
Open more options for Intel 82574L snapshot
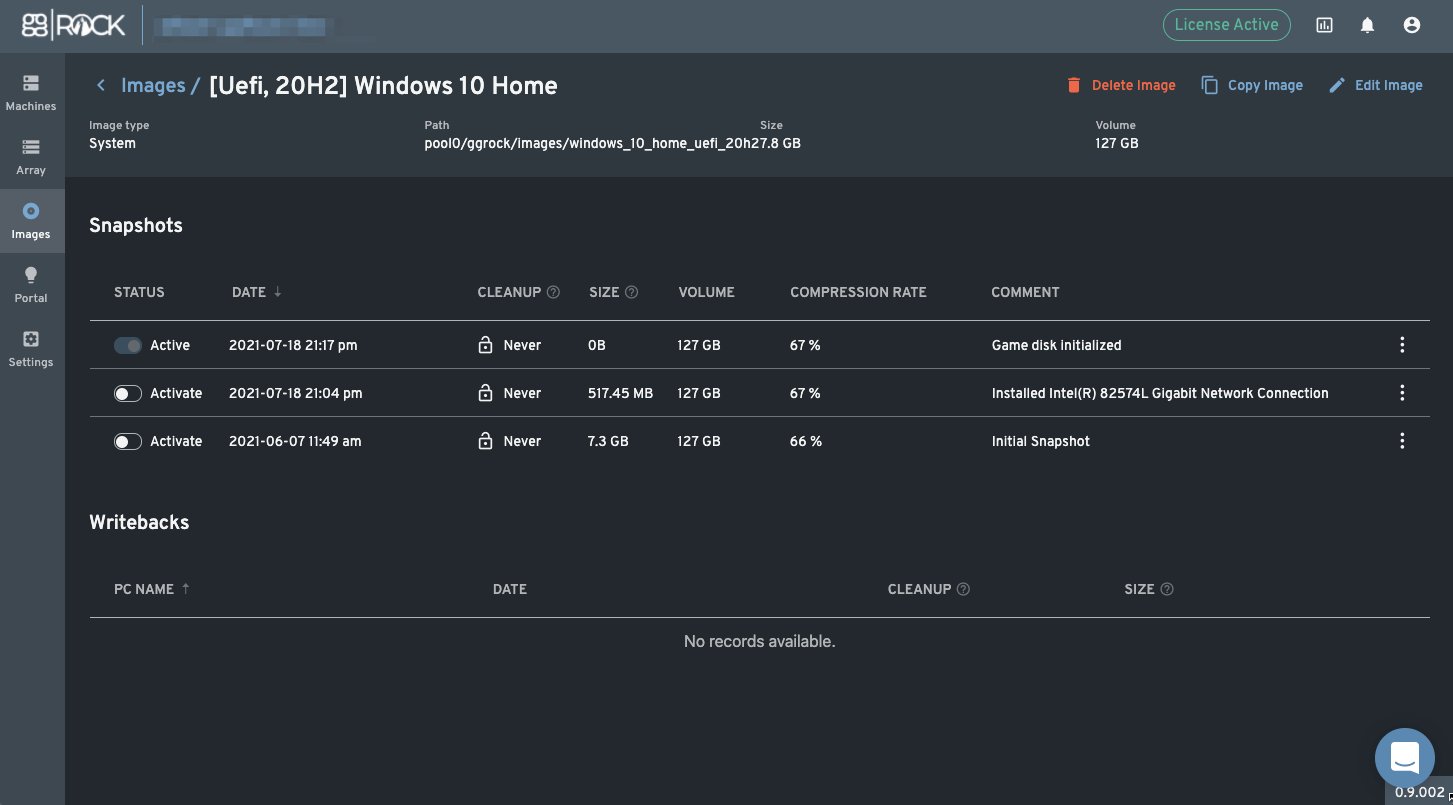(x=1402, y=393)
